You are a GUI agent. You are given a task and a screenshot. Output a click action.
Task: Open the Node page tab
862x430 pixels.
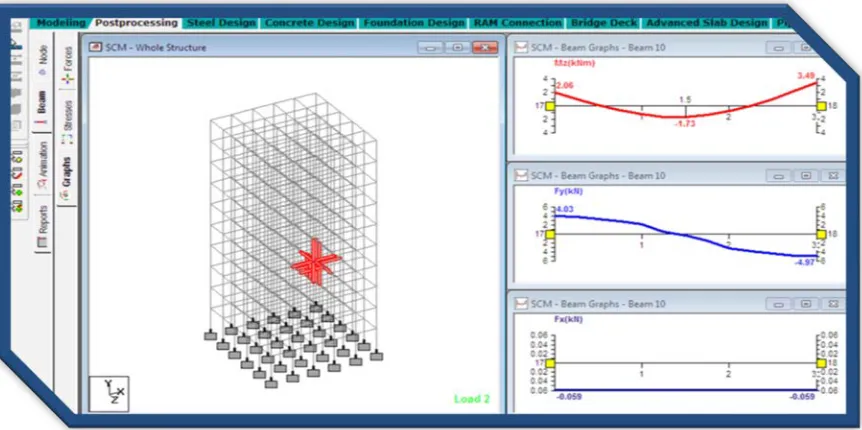click(x=43, y=61)
